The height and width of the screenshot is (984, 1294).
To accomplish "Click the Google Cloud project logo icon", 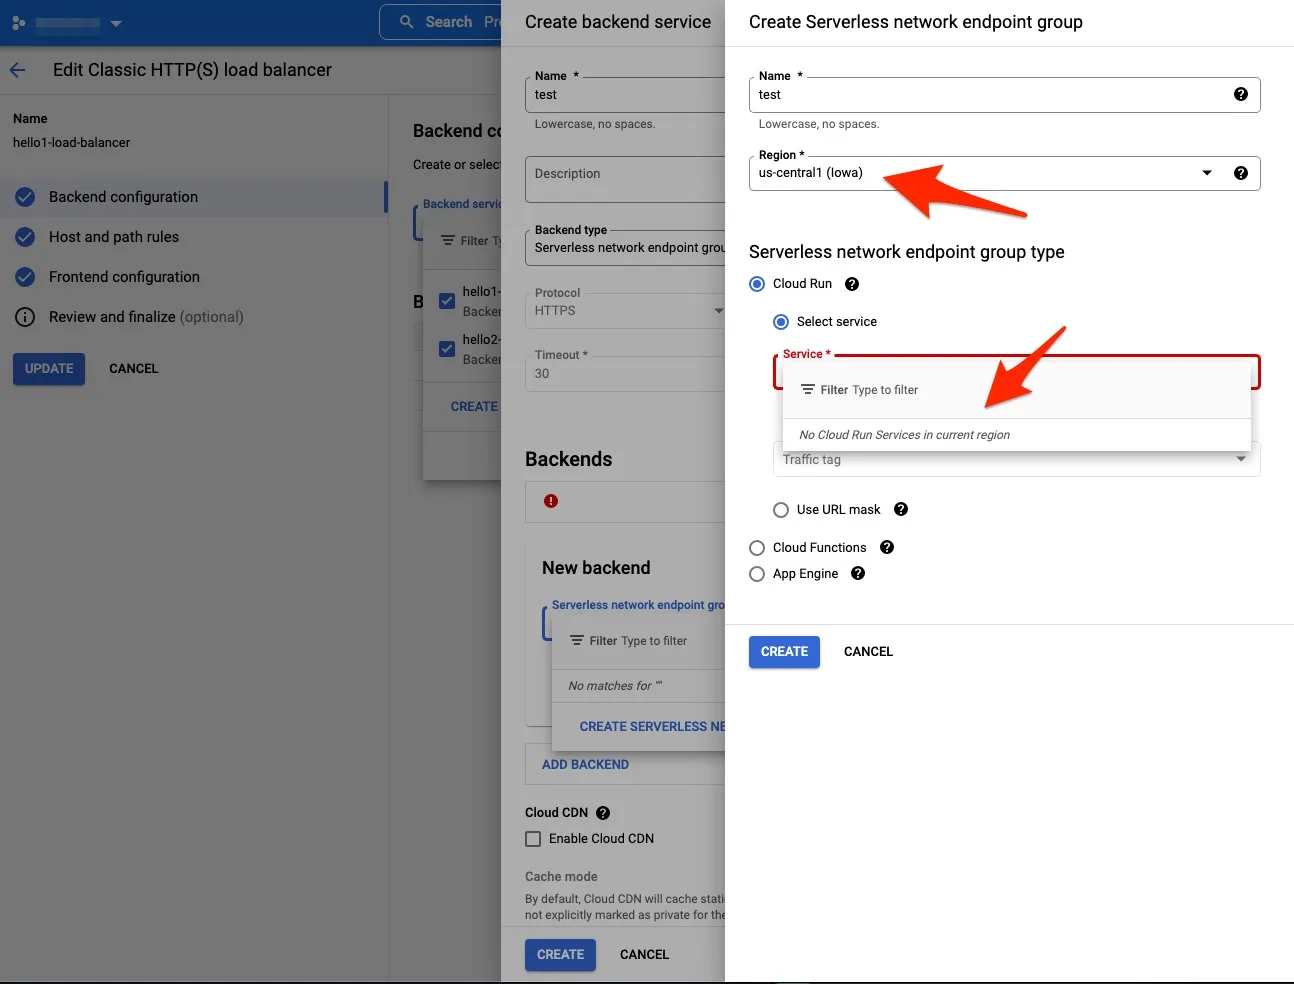I will [x=18, y=22].
